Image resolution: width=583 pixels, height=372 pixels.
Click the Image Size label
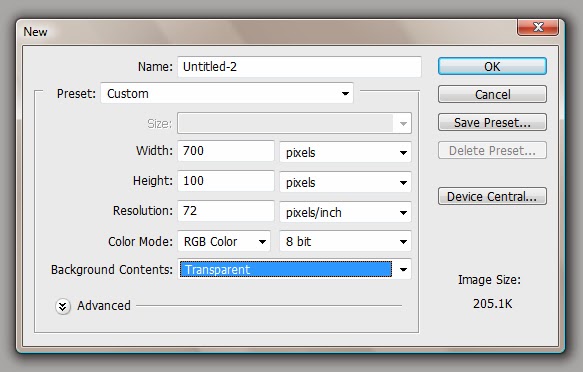(489, 279)
